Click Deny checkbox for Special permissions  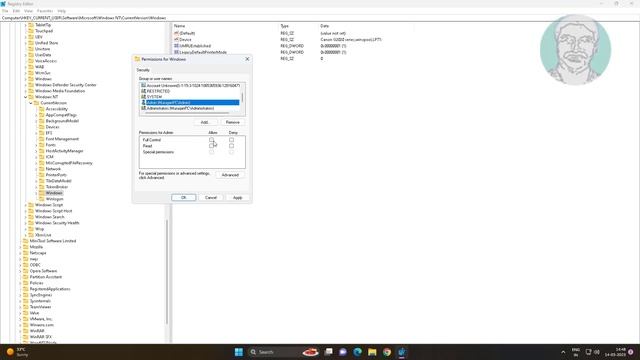tap(231, 152)
